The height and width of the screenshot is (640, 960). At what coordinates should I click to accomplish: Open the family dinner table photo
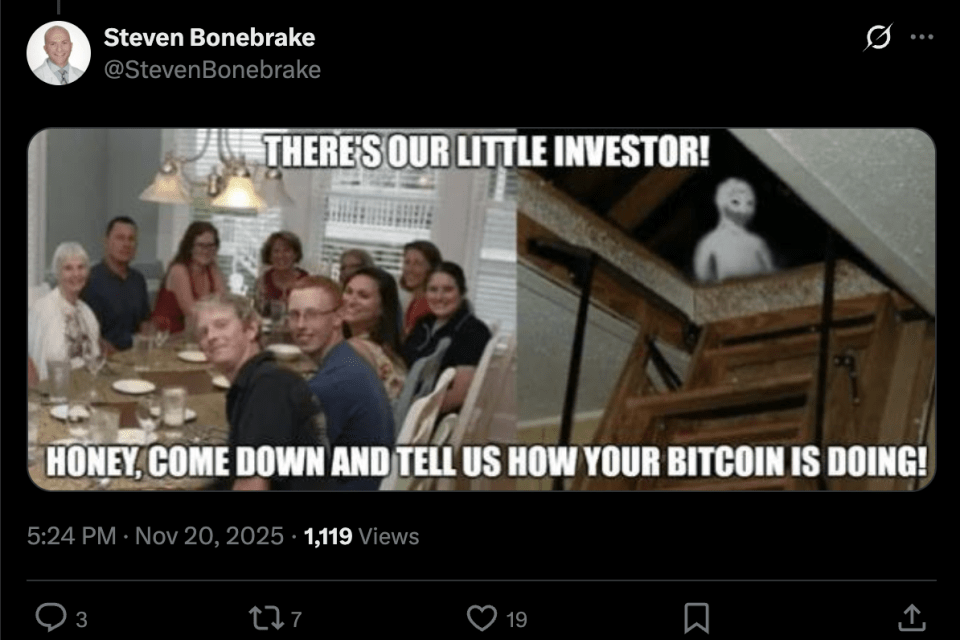pyautogui.click(x=272, y=309)
